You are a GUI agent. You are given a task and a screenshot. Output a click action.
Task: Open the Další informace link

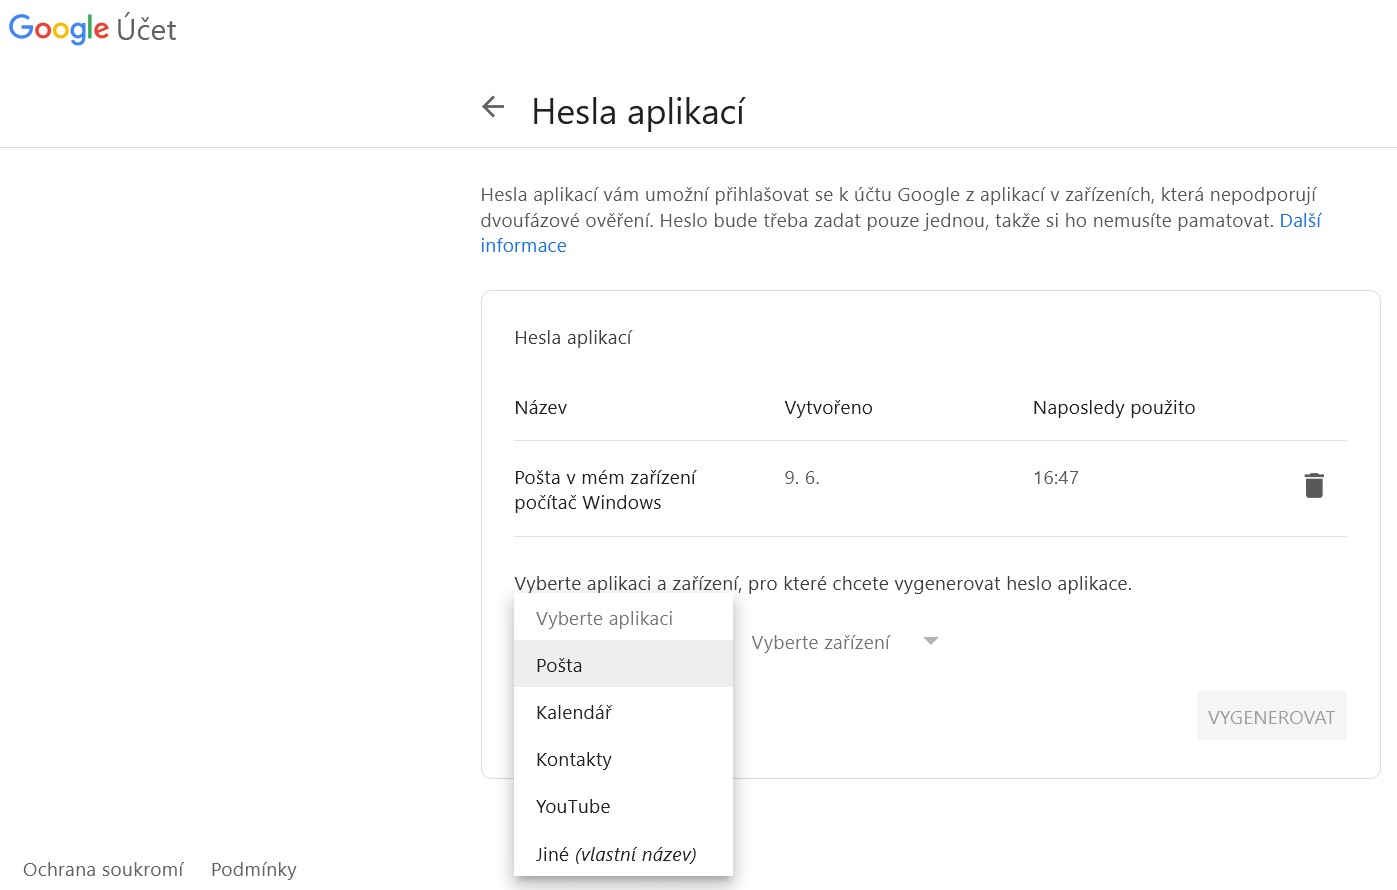click(x=1300, y=220)
